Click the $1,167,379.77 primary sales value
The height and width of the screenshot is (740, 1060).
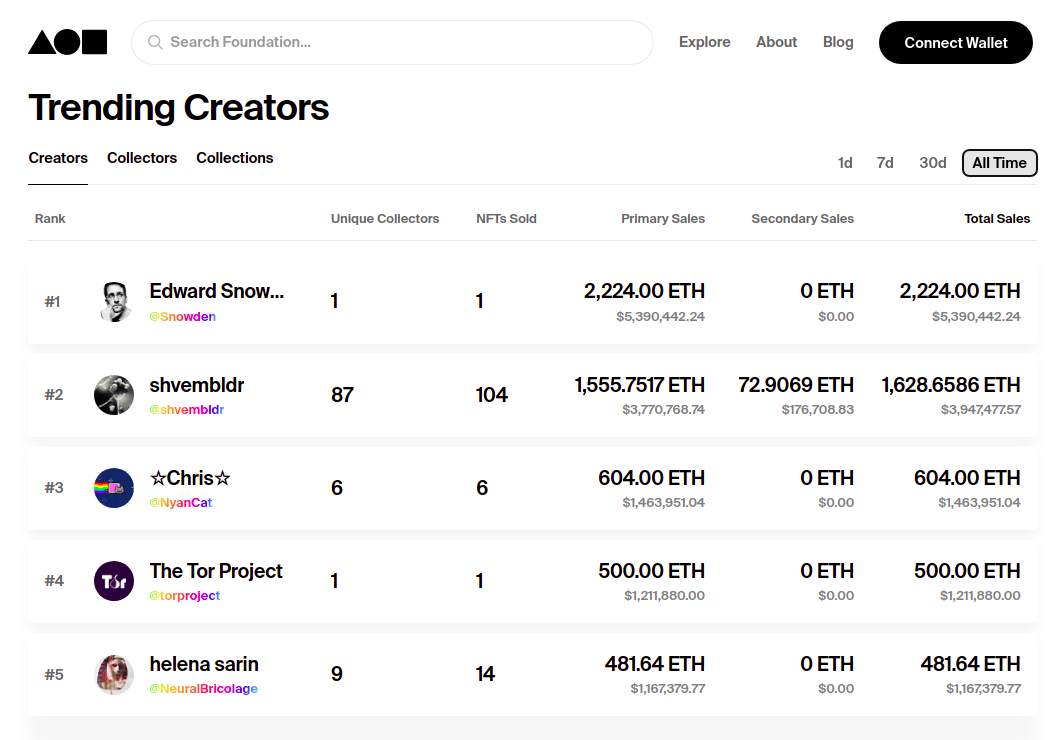click(668, 689)
